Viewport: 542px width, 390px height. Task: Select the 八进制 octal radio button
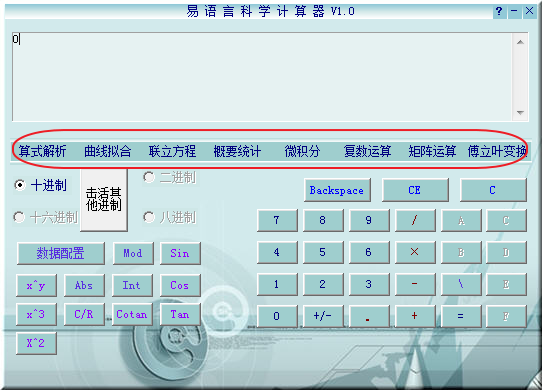tap(149, 217)
